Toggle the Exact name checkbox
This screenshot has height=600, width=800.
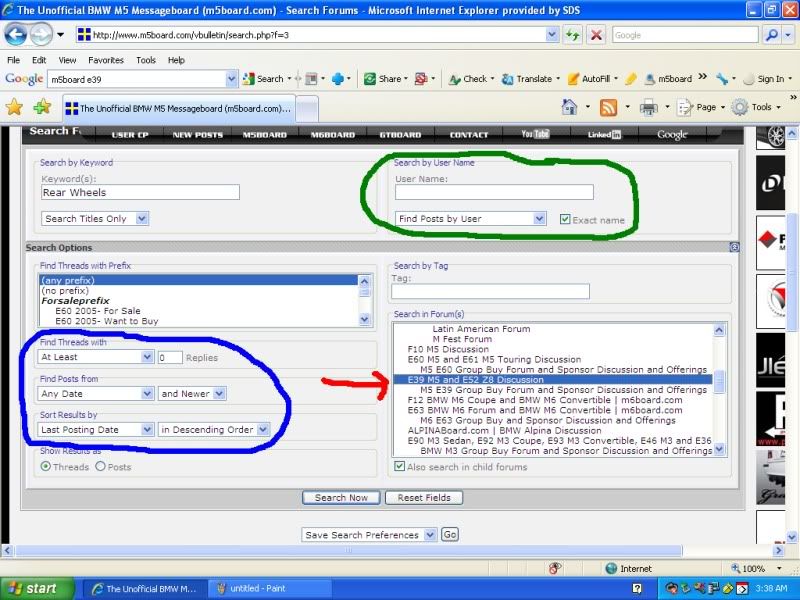click(565, 219)
